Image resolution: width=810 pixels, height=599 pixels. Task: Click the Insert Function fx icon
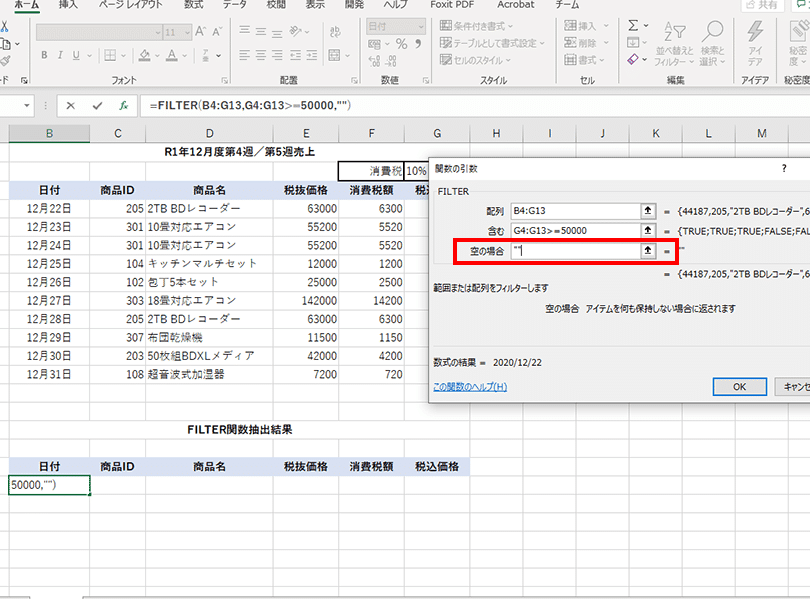click(x=123, y=105)
